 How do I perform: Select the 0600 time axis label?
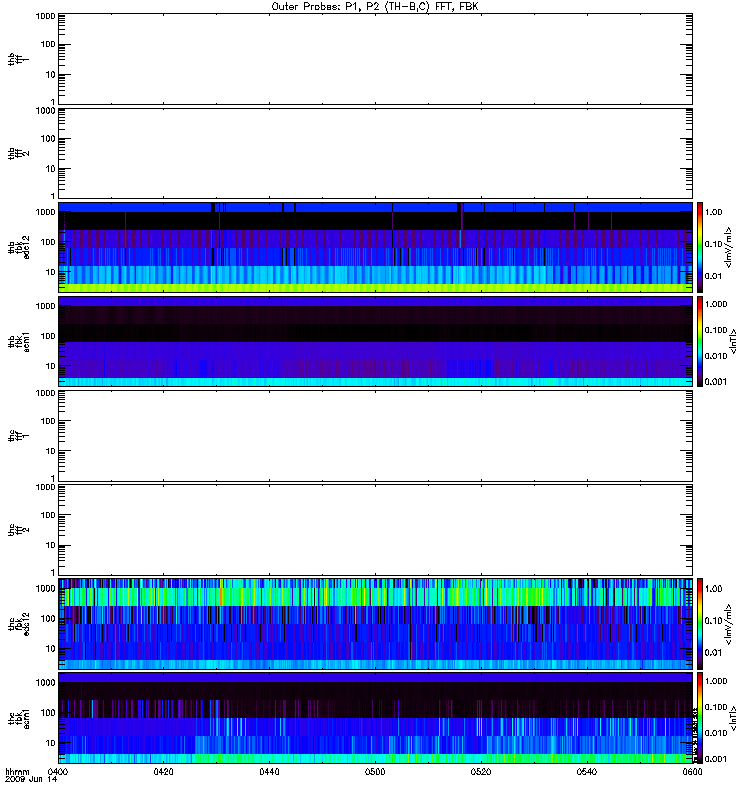[x=692, y=771]
